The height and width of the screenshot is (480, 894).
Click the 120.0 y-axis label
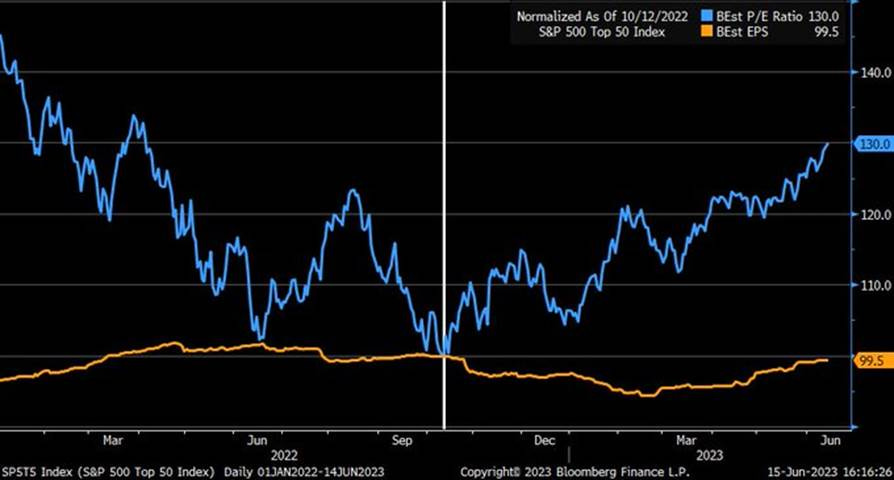point(876,215)
